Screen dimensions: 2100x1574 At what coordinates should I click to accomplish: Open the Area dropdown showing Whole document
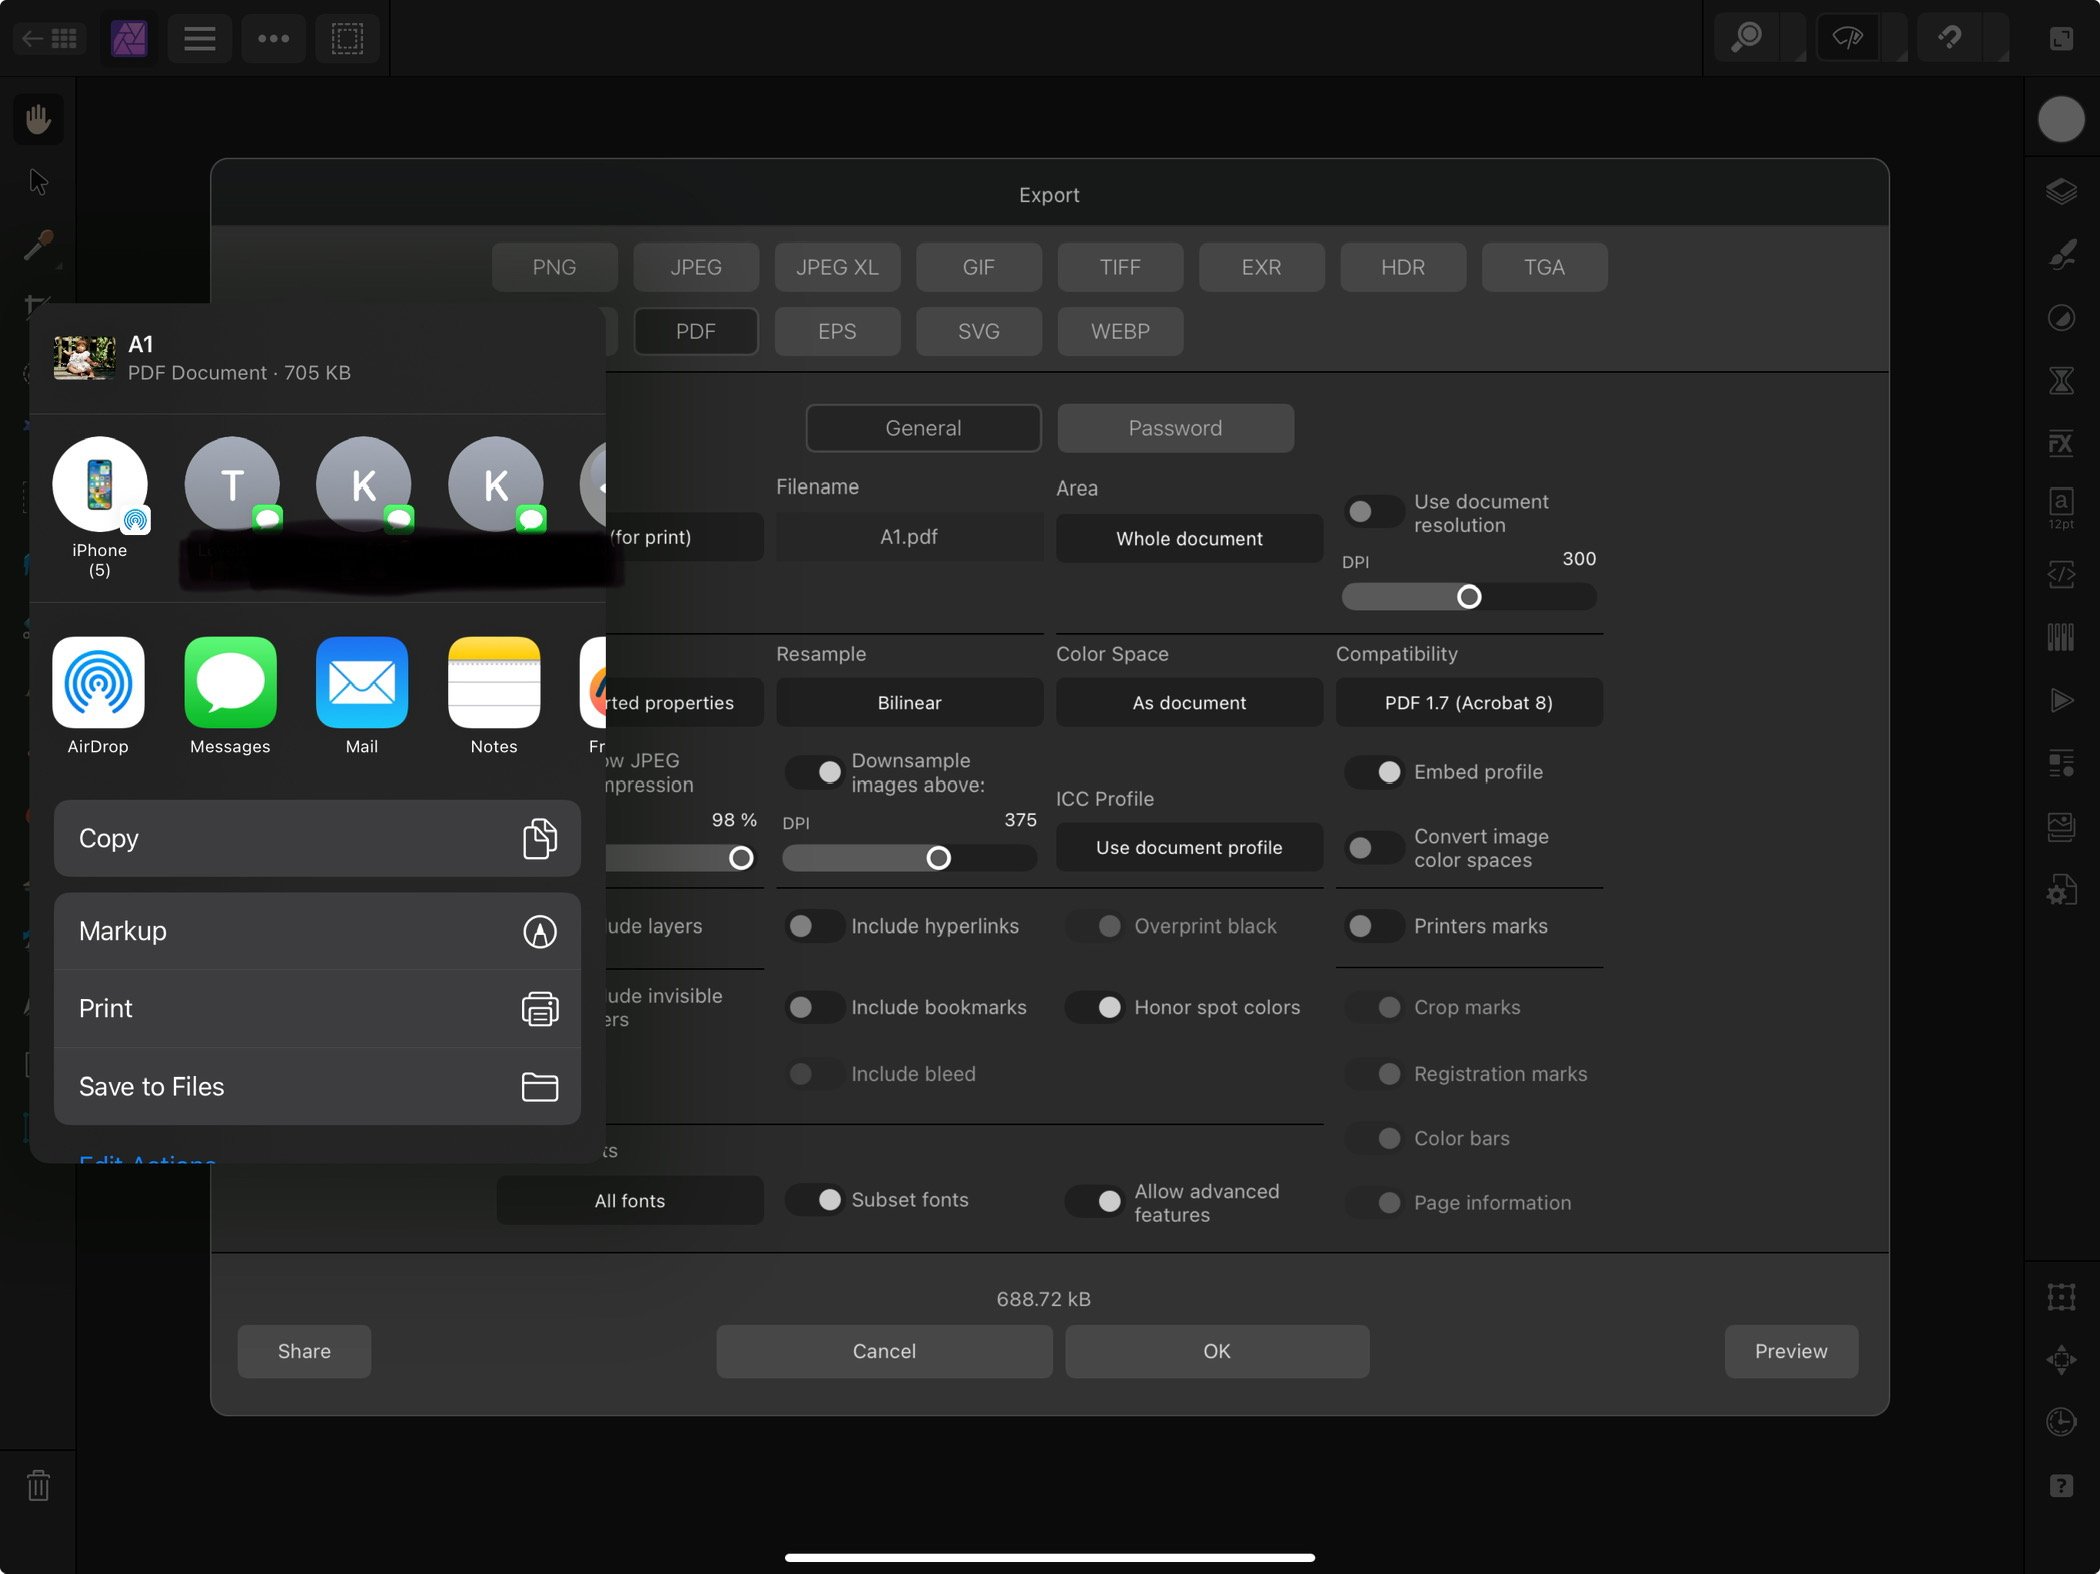1189,538
